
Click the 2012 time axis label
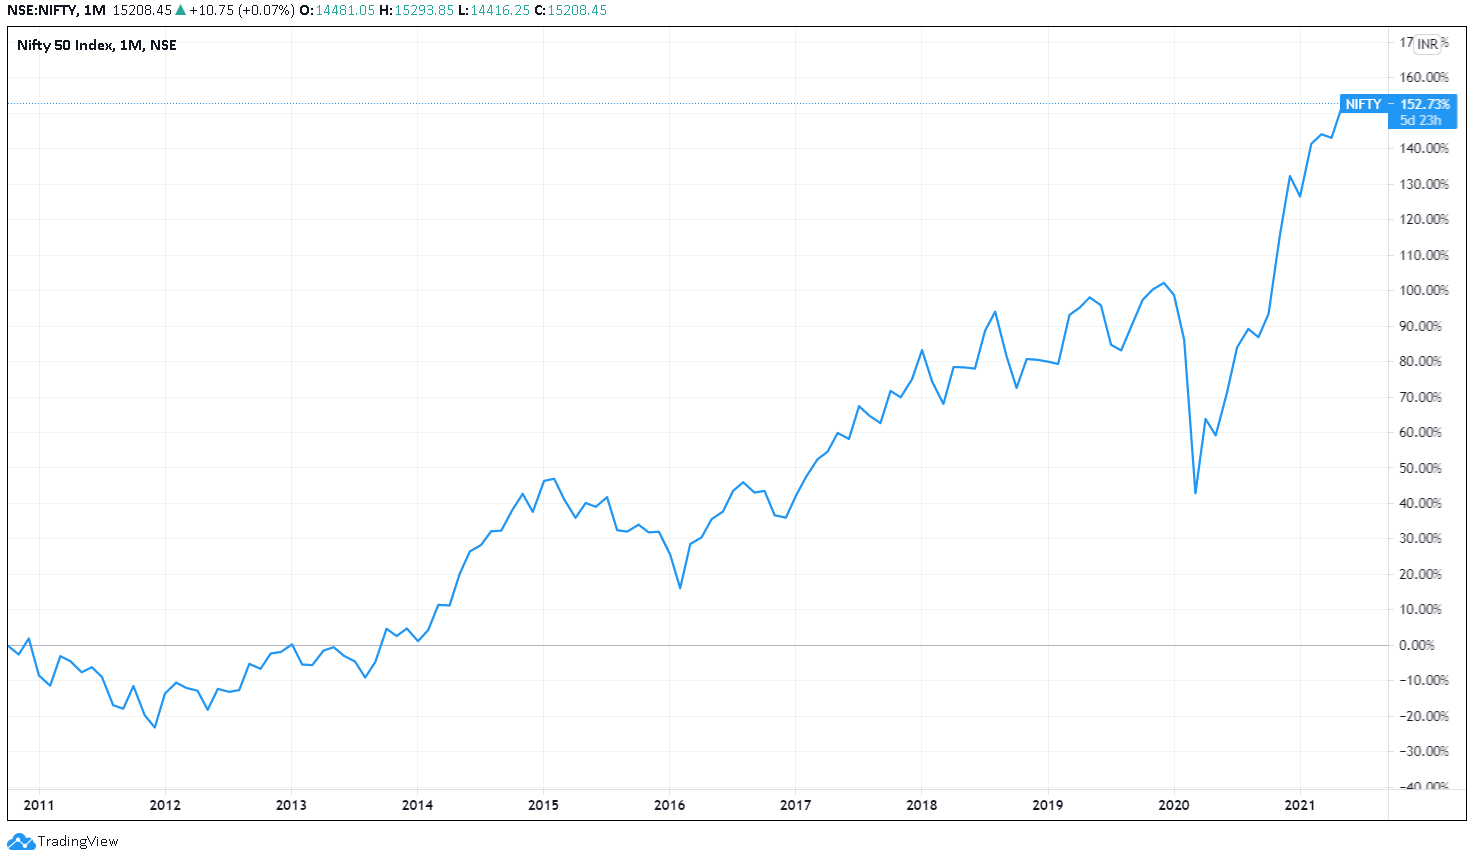coord(165,805)
